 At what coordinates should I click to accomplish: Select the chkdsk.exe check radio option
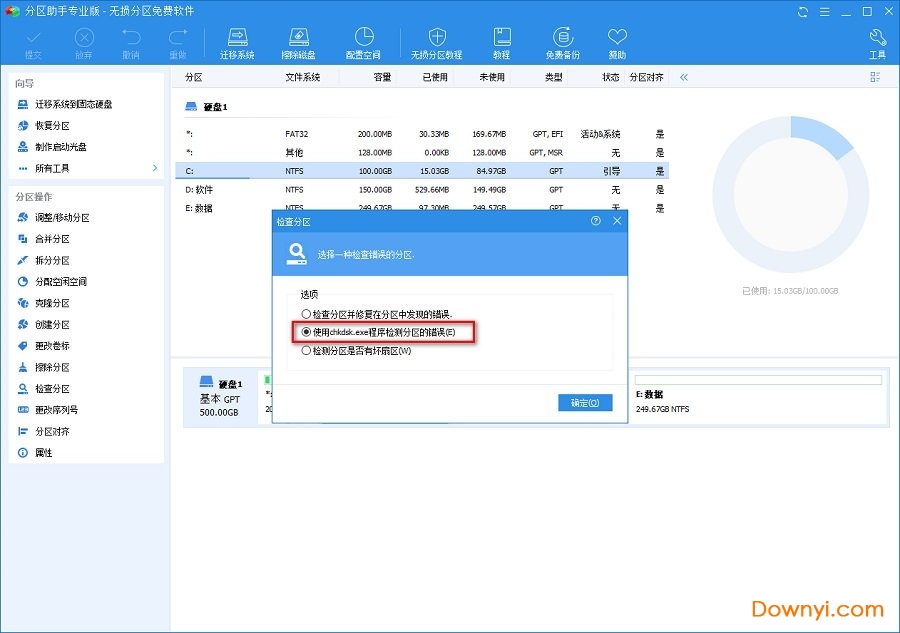pyautogui.click(x=306, y=332)
